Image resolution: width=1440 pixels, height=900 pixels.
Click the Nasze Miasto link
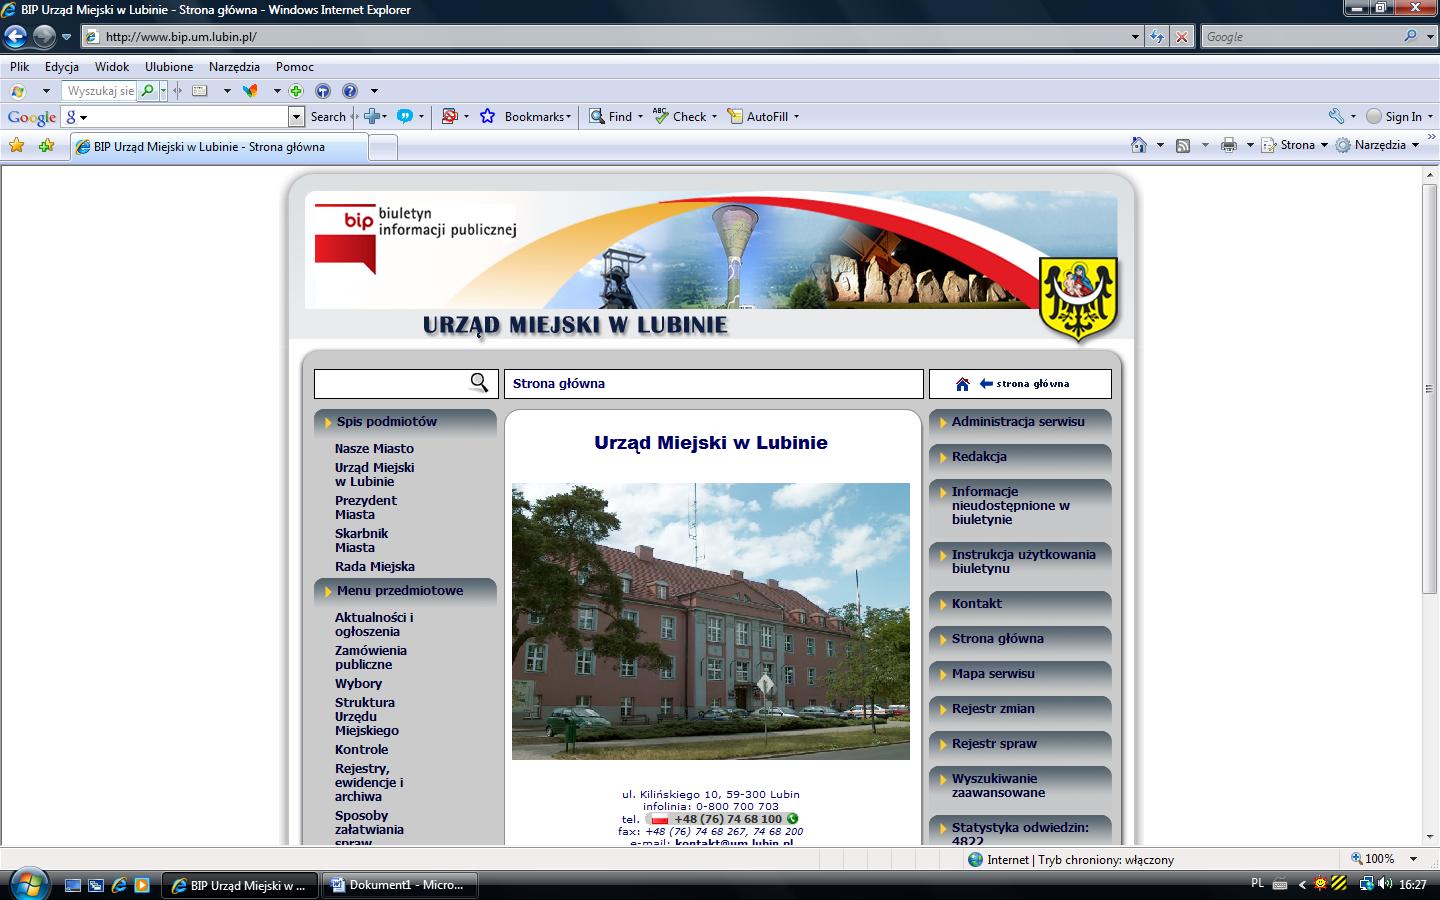(x=374, y=449)
